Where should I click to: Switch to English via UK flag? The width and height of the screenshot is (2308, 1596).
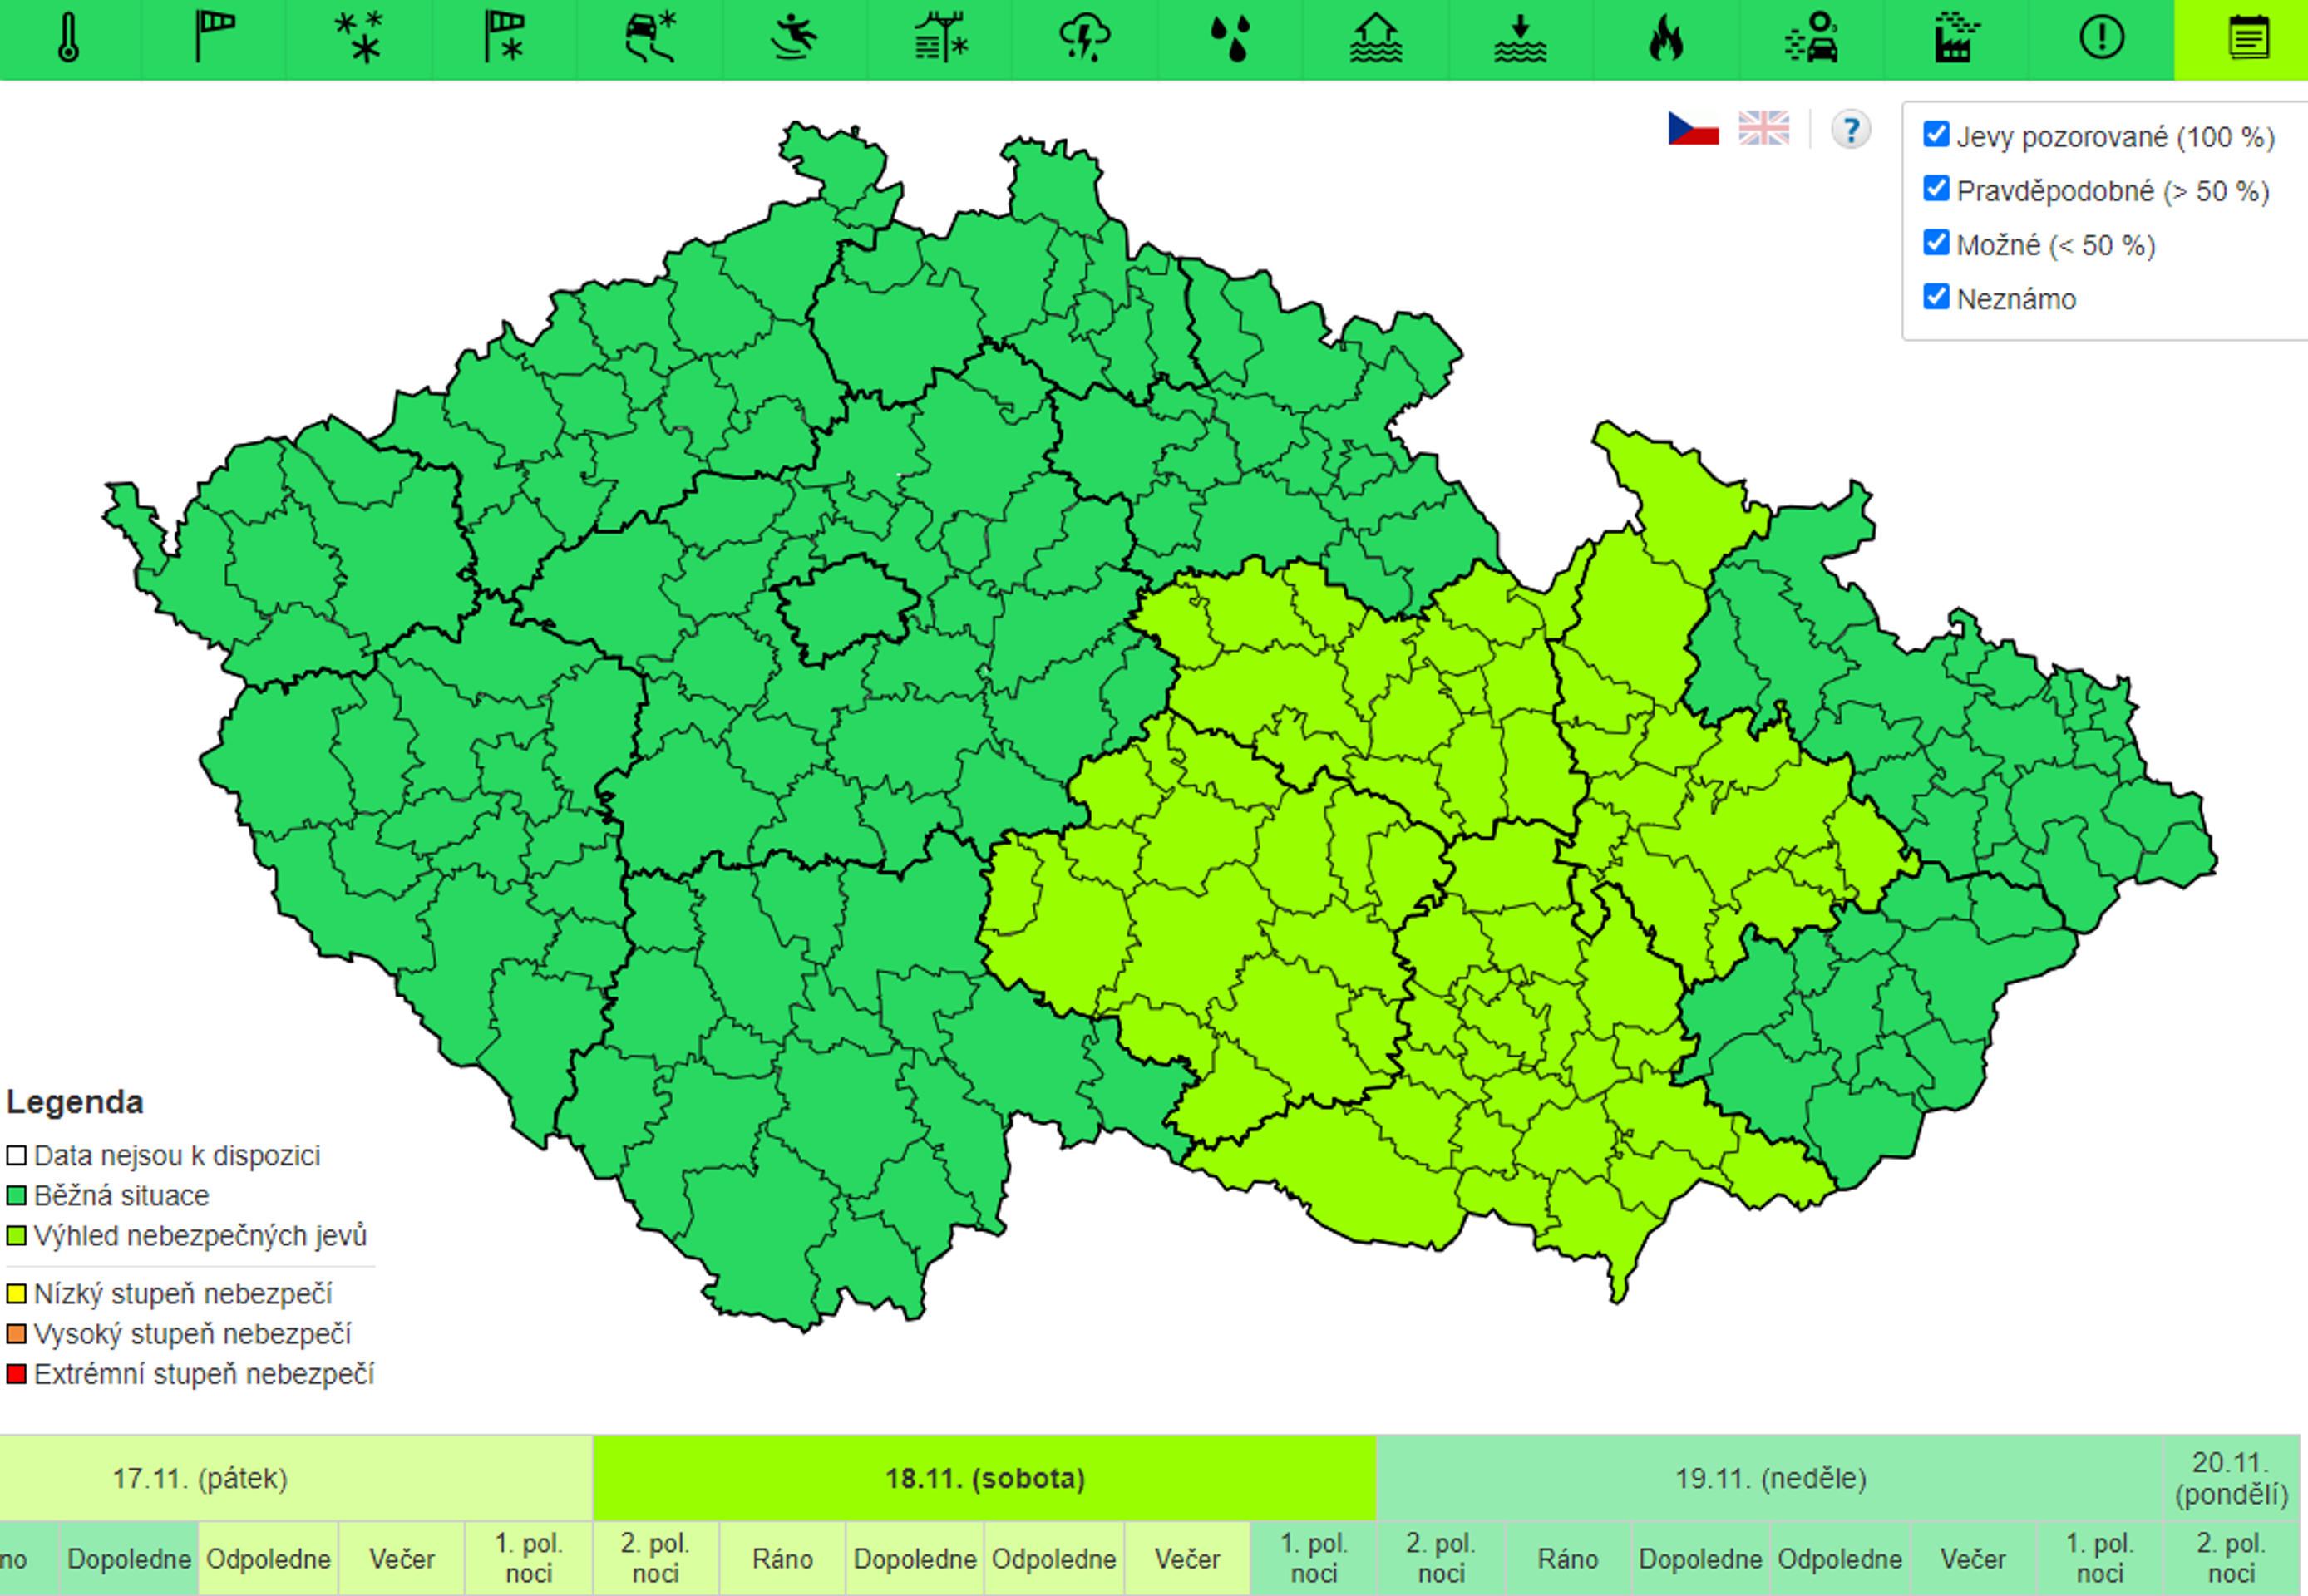[x=1764, y=128]
